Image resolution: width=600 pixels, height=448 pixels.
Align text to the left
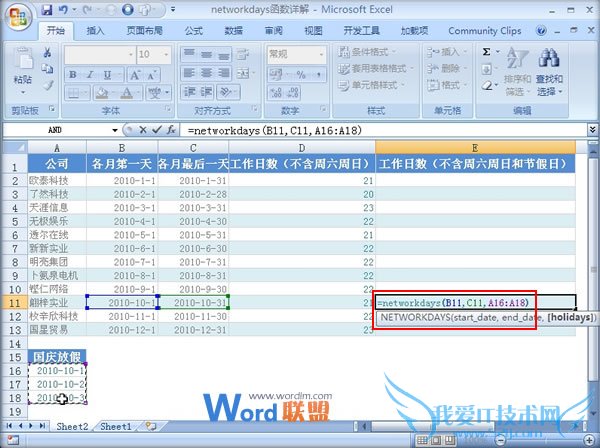[x=189, y=73]
